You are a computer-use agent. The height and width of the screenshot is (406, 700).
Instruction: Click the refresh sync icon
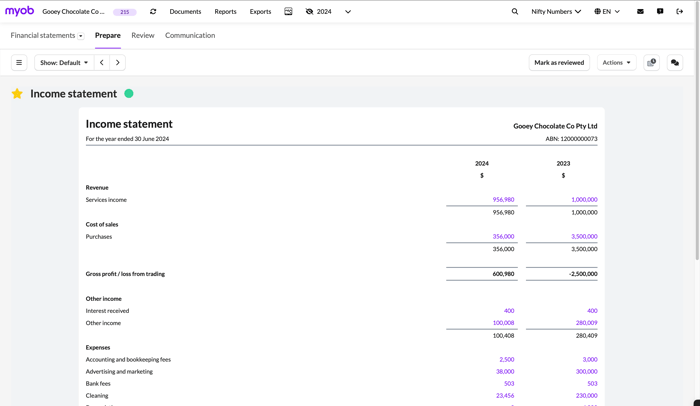pyautogui.click(x=153, y=12)
